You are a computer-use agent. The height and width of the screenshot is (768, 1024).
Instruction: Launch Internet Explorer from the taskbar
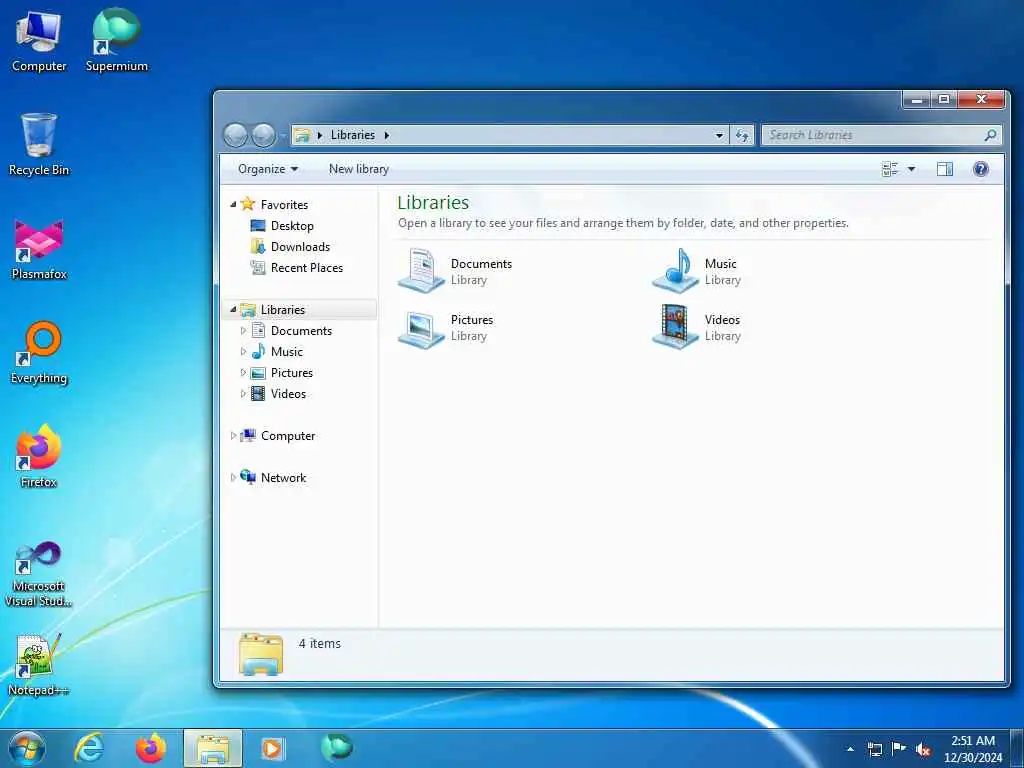point(89,748)
